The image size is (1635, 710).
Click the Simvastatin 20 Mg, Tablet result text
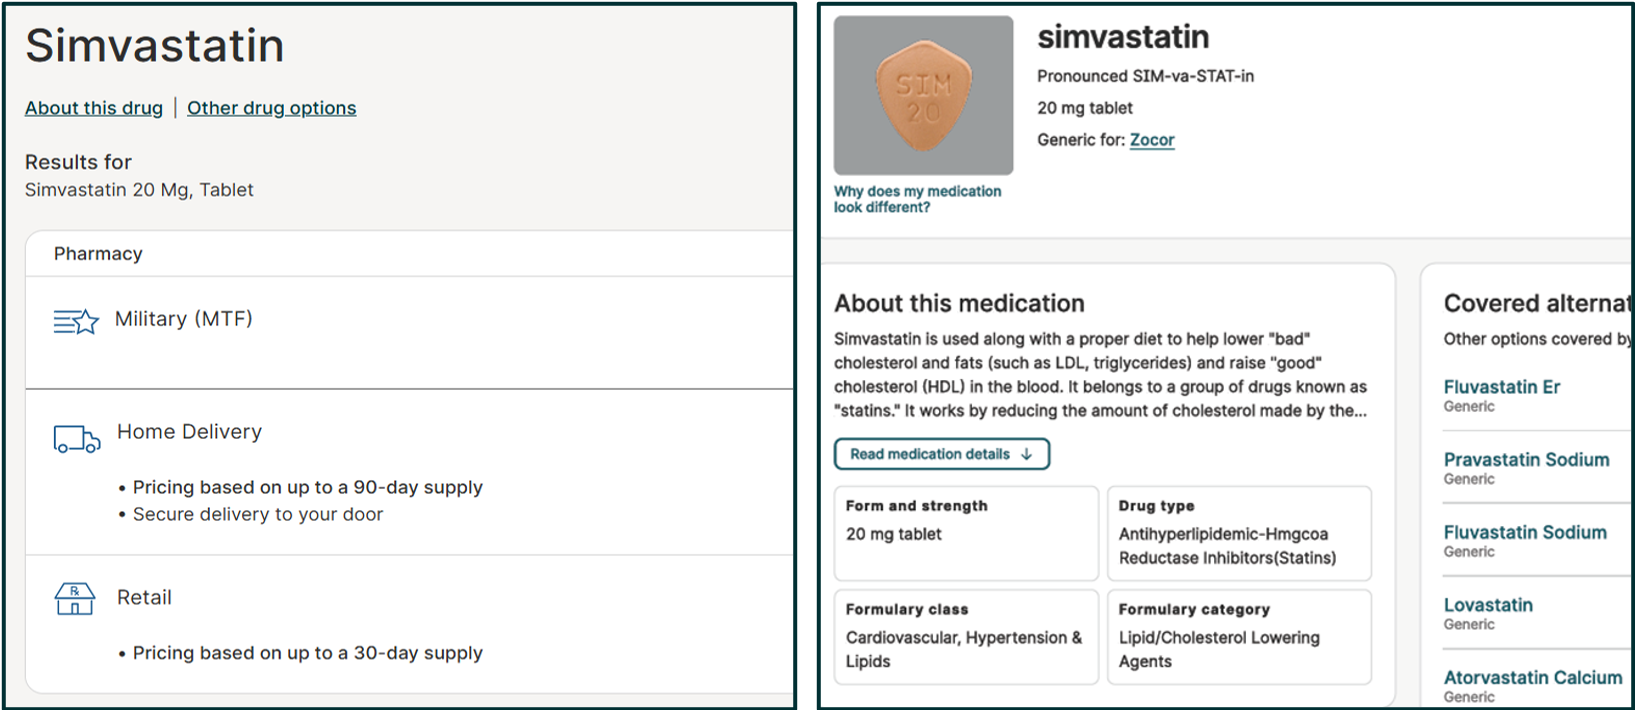click(139, 190)
